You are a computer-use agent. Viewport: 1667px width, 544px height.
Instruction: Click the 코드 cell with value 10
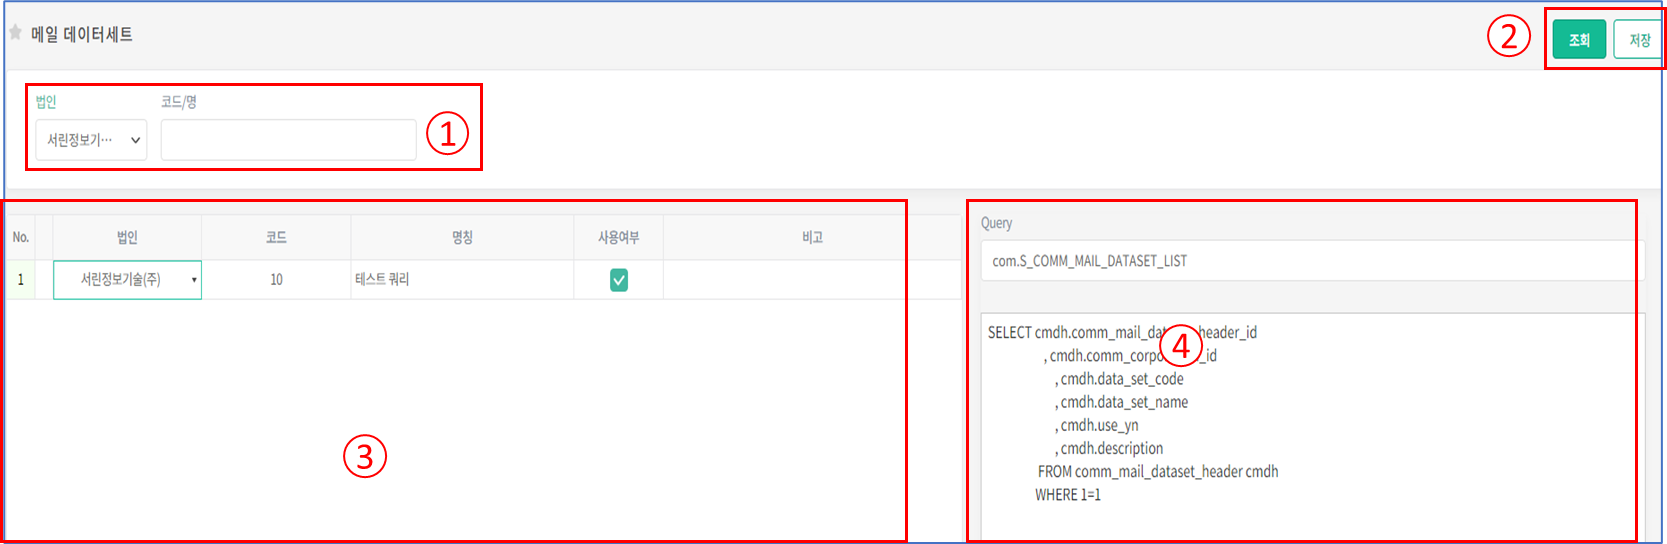[x=276, y=280]
